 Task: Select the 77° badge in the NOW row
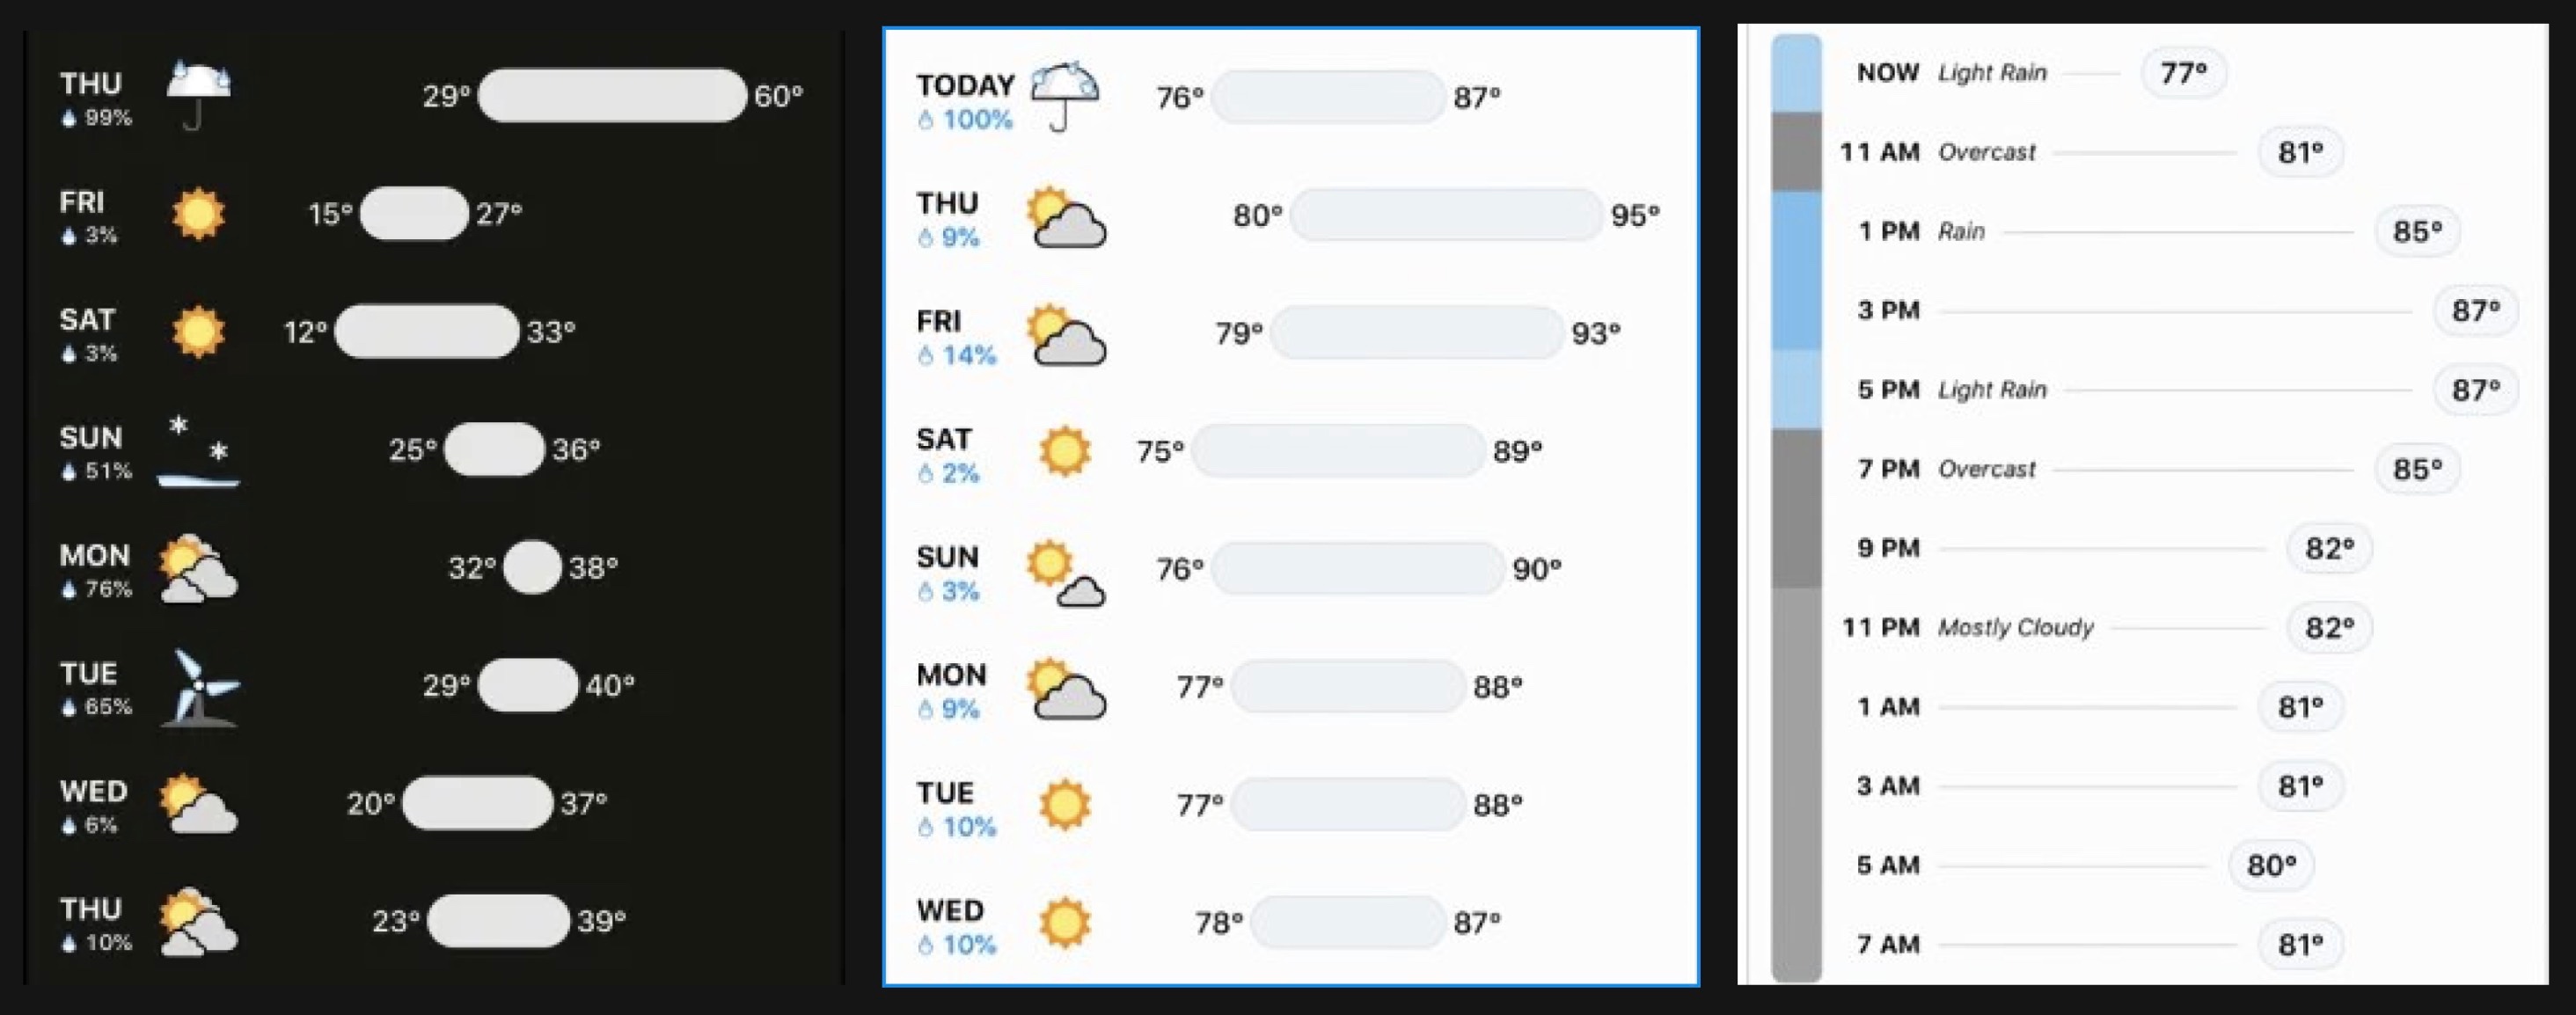(2183, 73)
